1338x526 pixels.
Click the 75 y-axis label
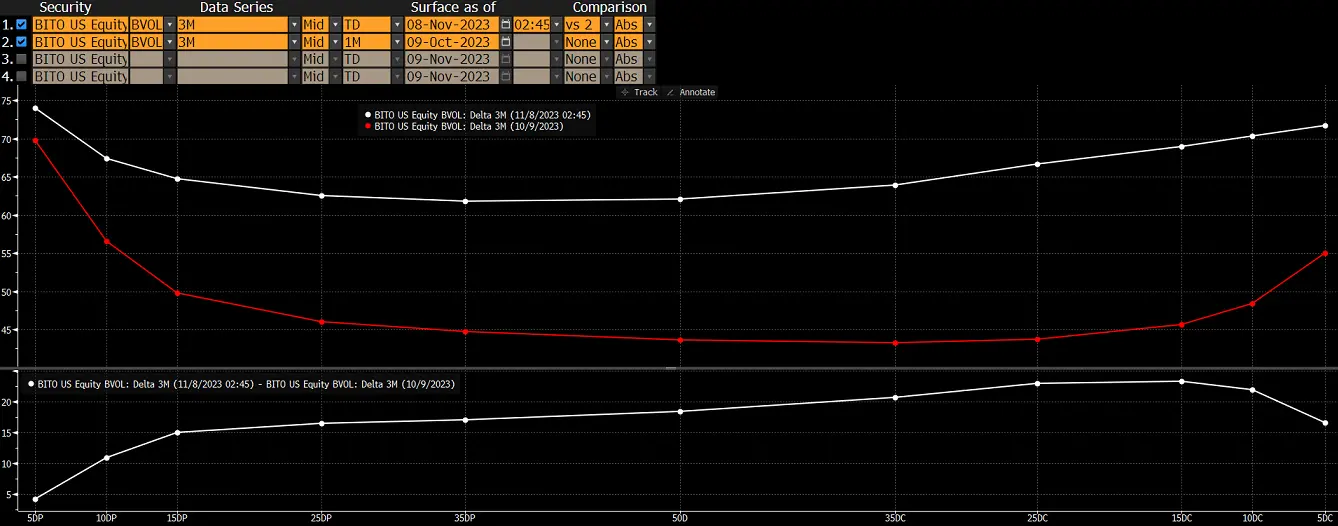click(7, 101)
